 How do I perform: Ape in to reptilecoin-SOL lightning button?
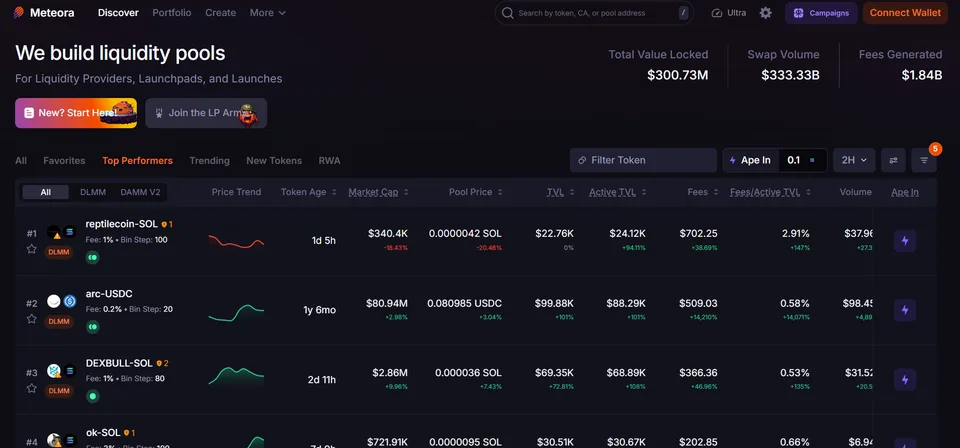pos(905,241)
